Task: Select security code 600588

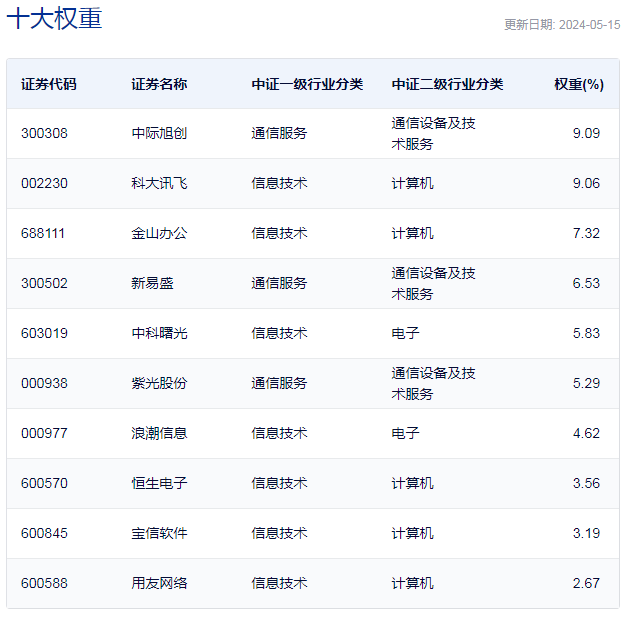Action: click(44, 583)
